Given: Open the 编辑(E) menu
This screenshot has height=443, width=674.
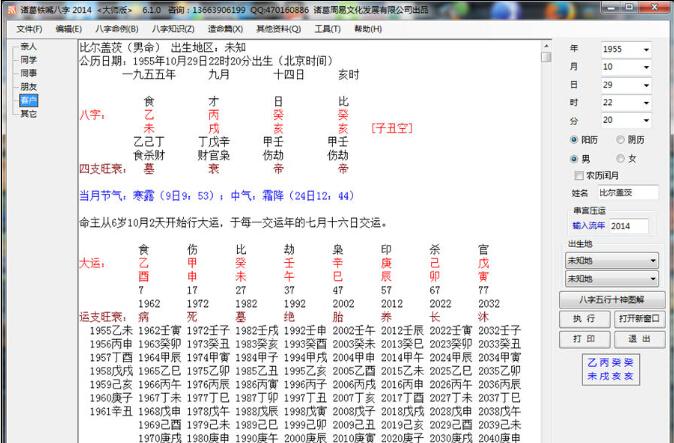Looking at the screenshot, I should tap(68, 29).
